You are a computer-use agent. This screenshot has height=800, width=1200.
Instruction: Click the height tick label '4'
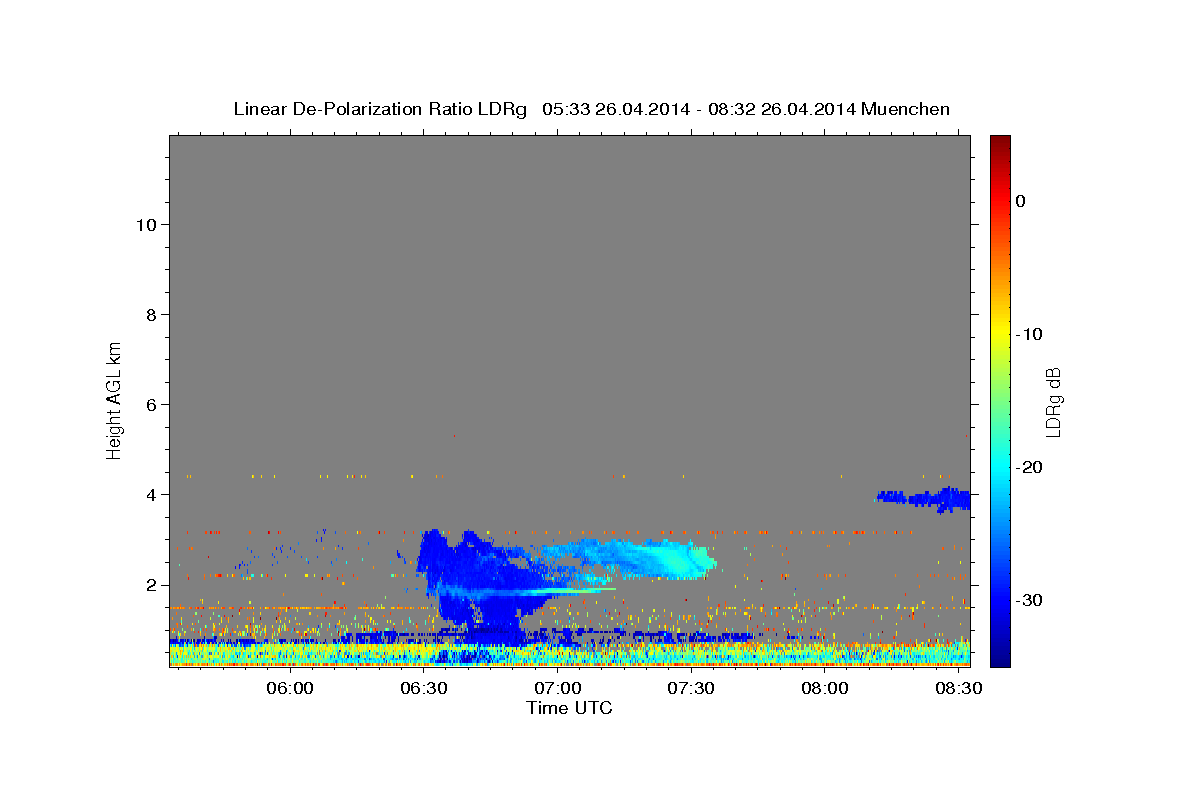point(151,495)
